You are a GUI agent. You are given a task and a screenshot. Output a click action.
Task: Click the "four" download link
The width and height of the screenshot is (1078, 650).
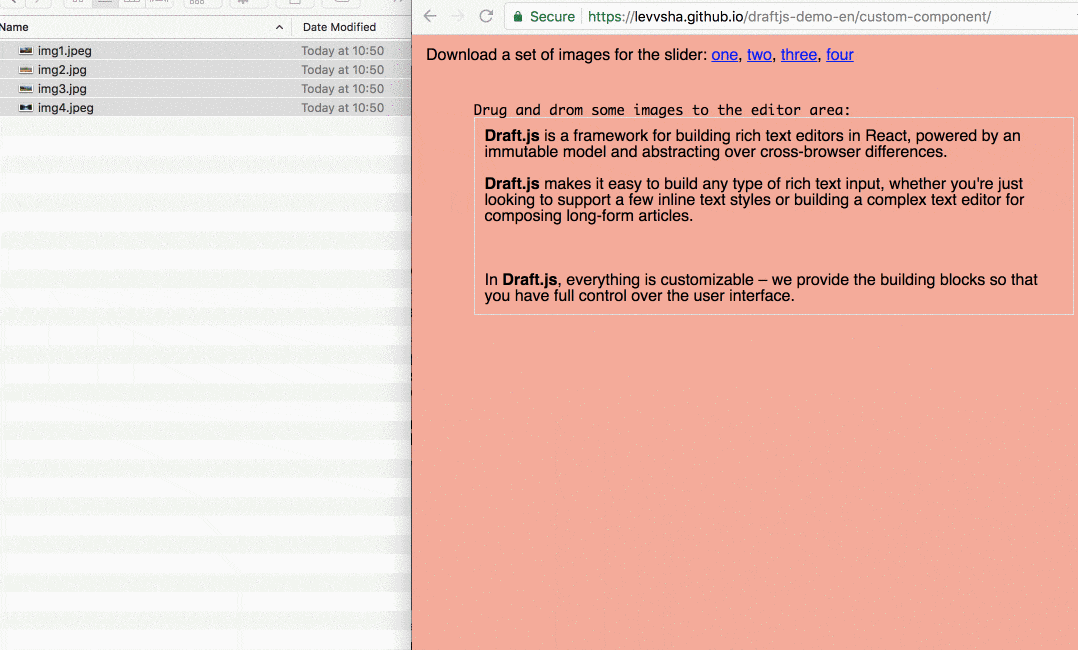pos(839,54)
